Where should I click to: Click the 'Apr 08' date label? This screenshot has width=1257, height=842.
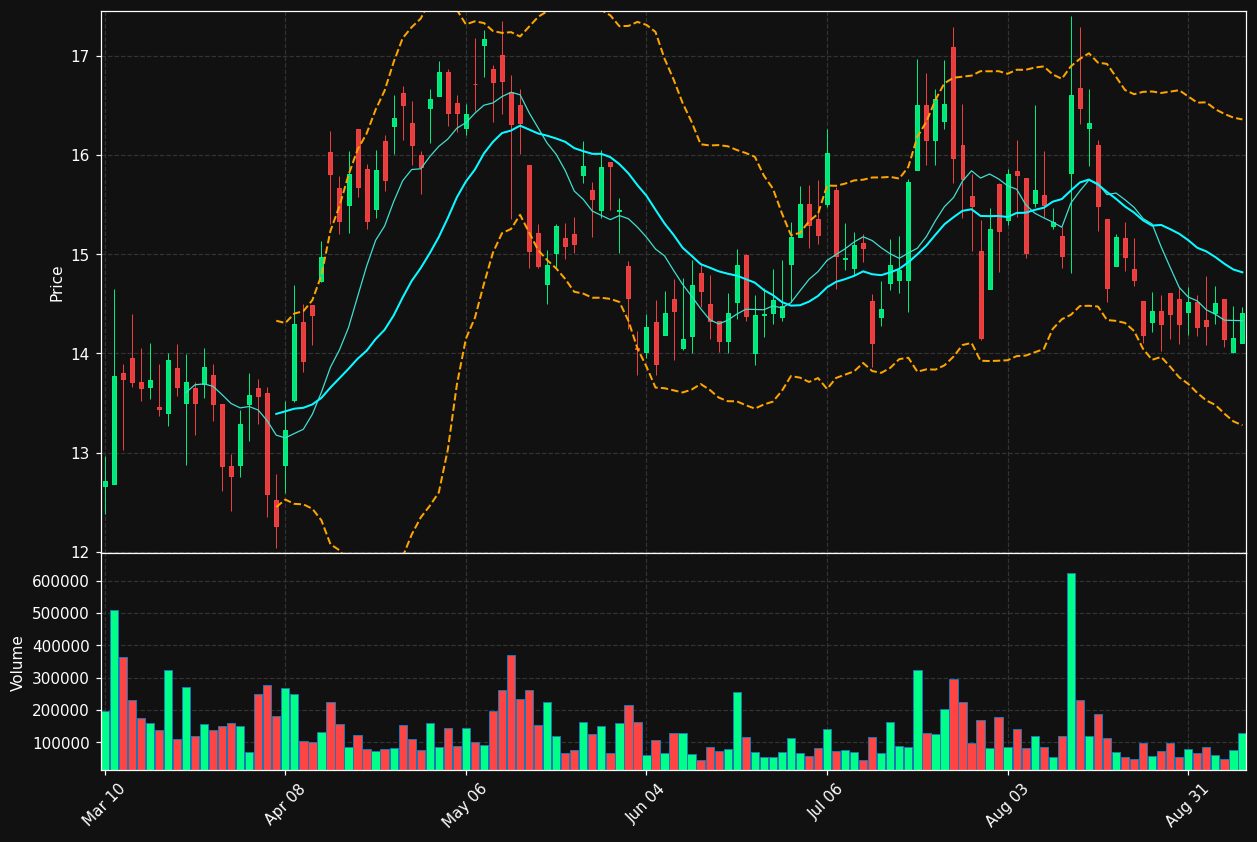click(284, 804)
